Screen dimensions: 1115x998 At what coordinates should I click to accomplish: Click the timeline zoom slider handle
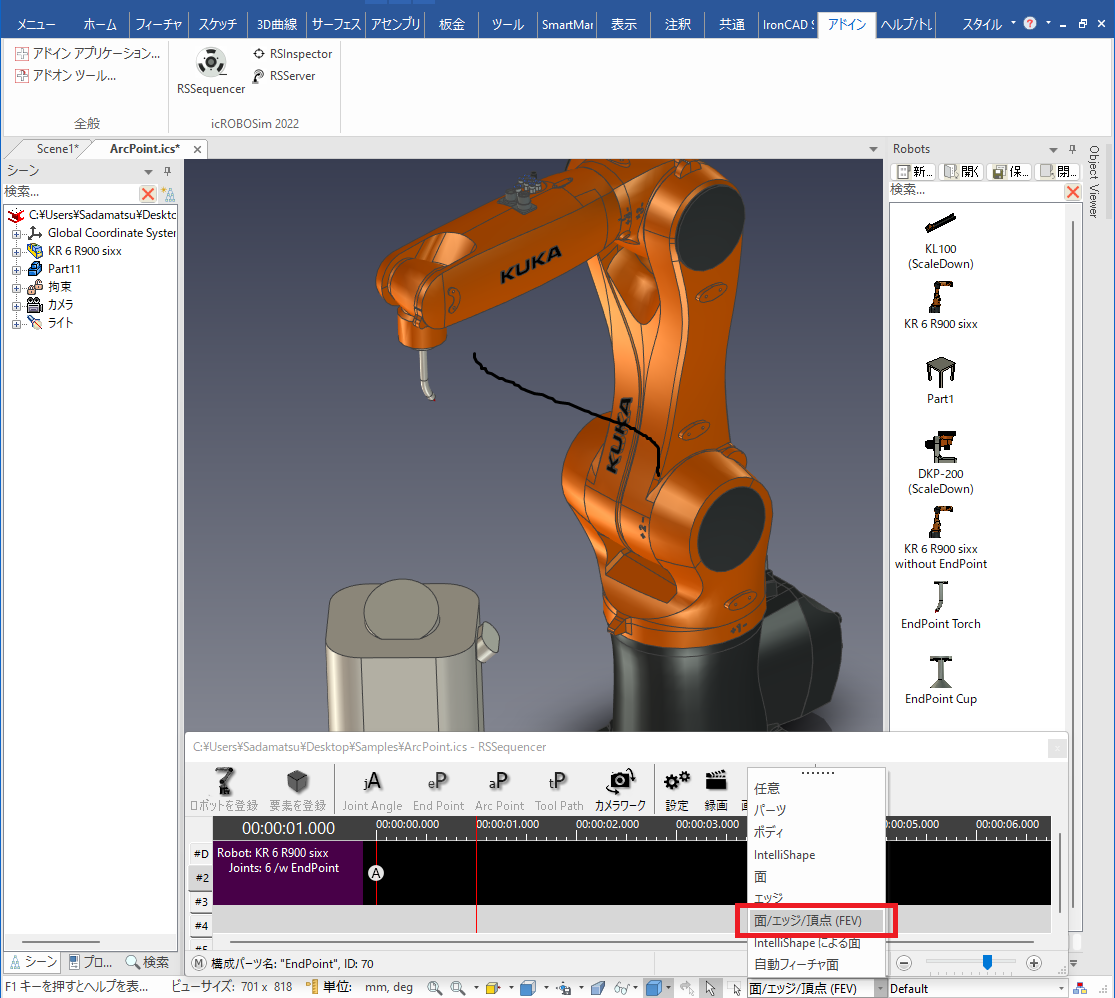coord(987,962)
